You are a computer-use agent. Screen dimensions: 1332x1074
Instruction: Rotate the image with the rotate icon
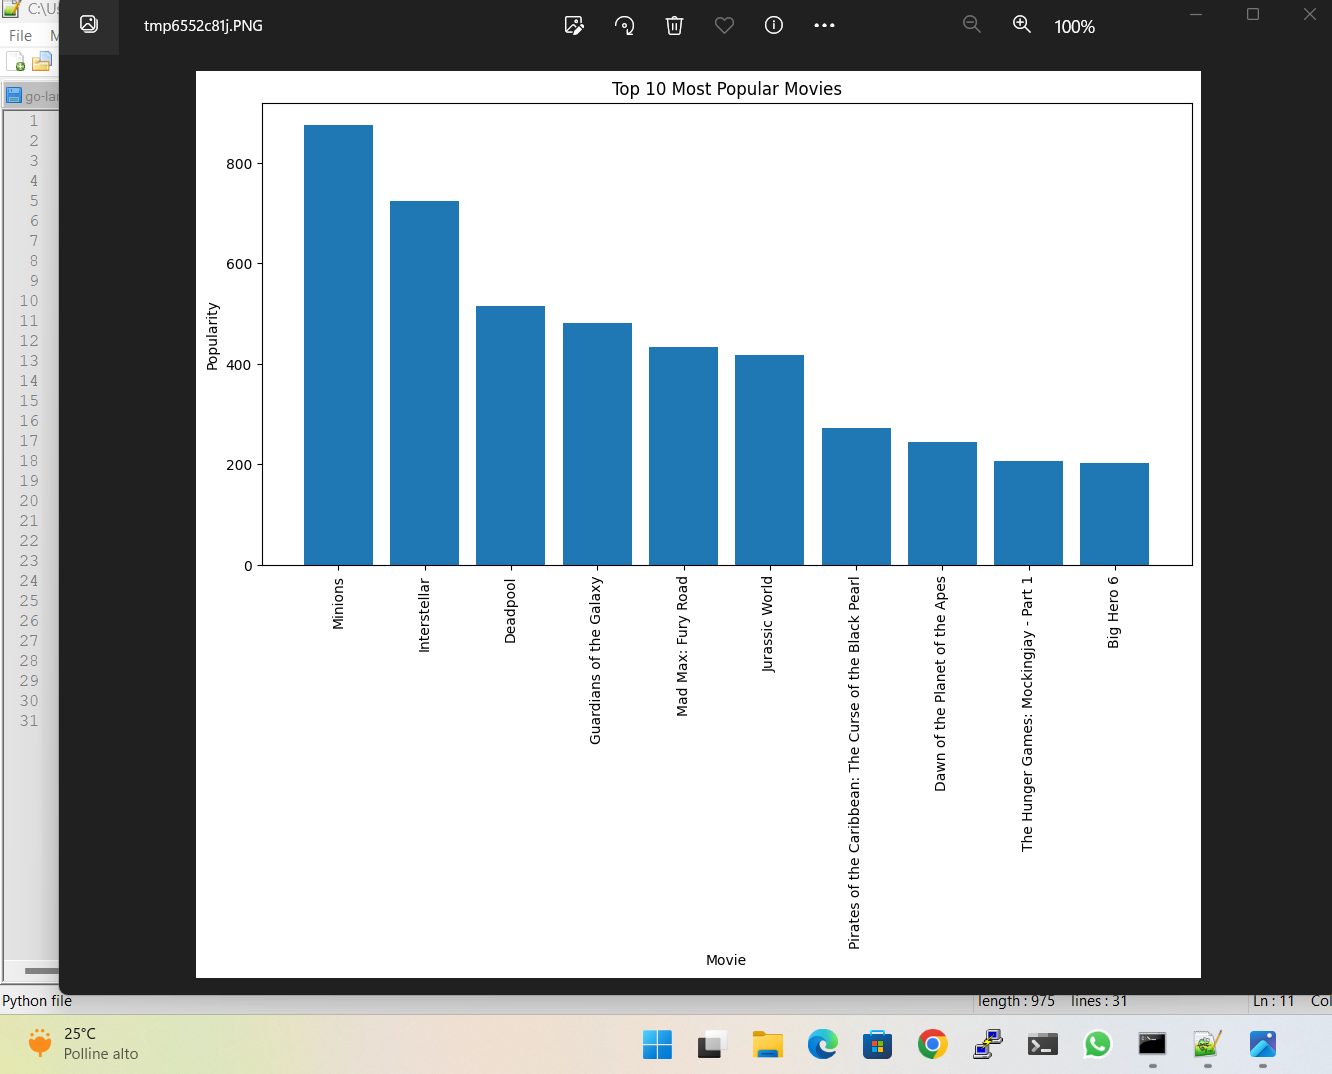coord(625,25)
